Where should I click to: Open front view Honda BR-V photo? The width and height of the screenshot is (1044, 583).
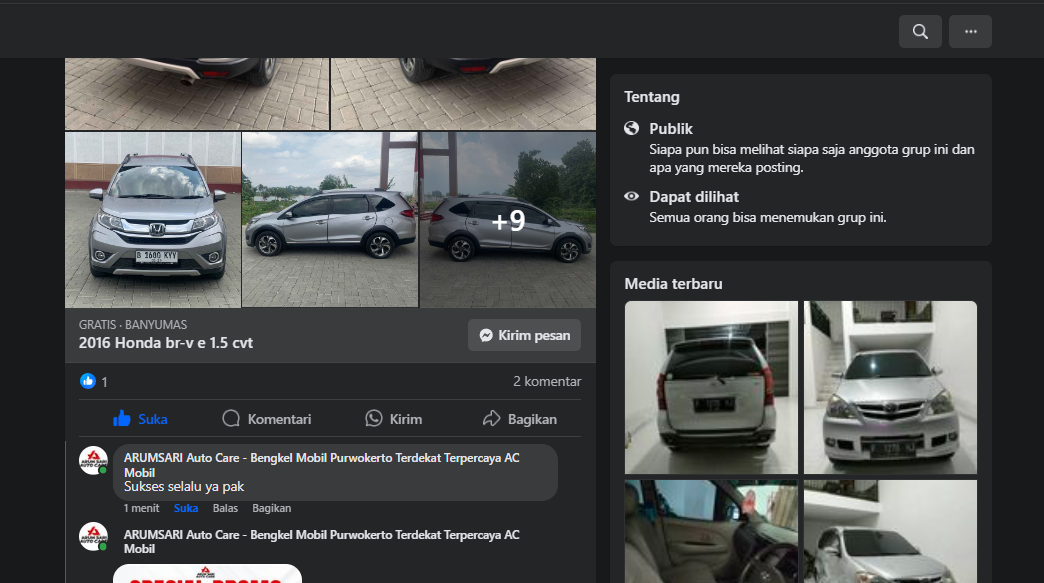click(153, 220)
